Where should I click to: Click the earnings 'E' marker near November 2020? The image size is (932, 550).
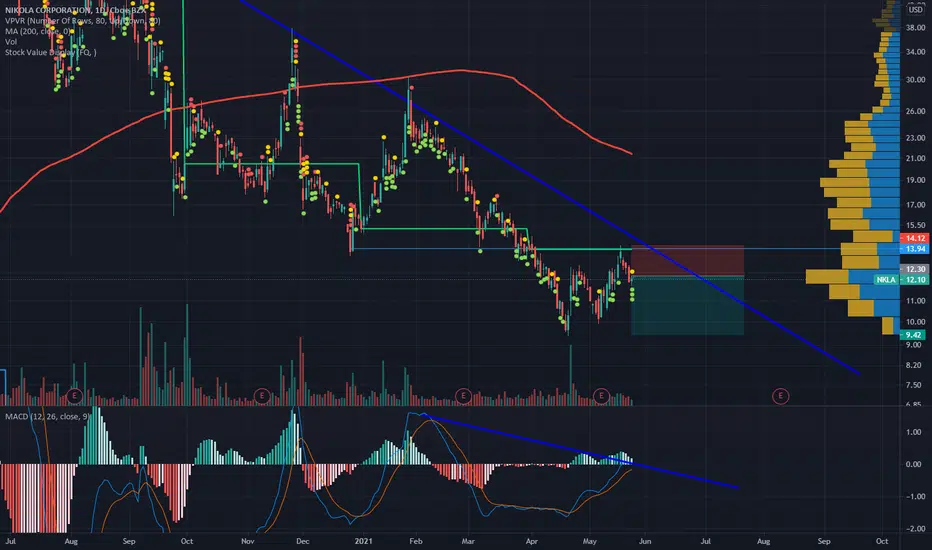pos(262,395)
